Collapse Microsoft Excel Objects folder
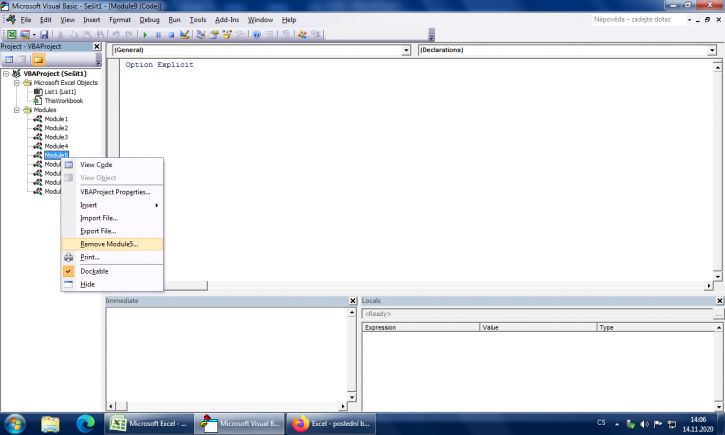The height and width of the screenshot is (435, 725). (17, 83)
